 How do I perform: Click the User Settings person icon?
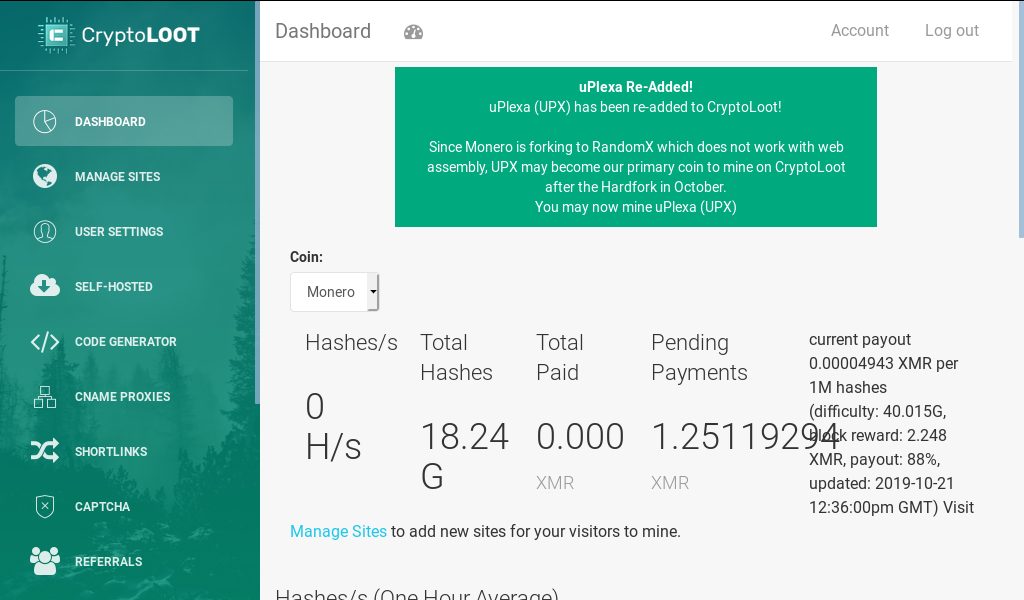pyautogui.click(x=44, y=231)
